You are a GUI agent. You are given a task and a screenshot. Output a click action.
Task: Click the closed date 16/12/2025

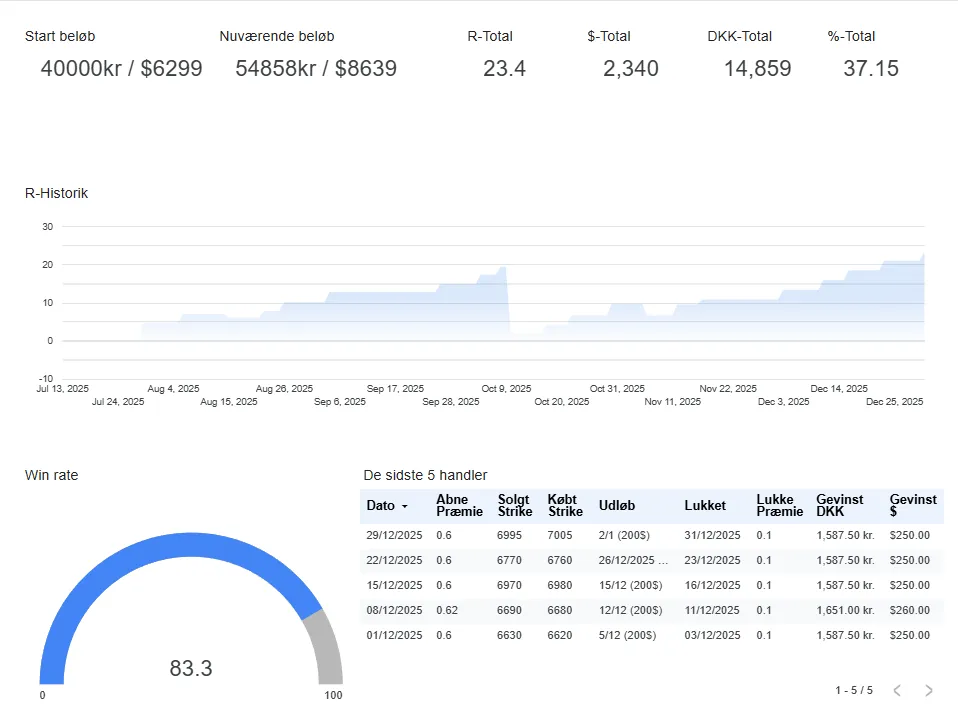(x=712, y=586)
